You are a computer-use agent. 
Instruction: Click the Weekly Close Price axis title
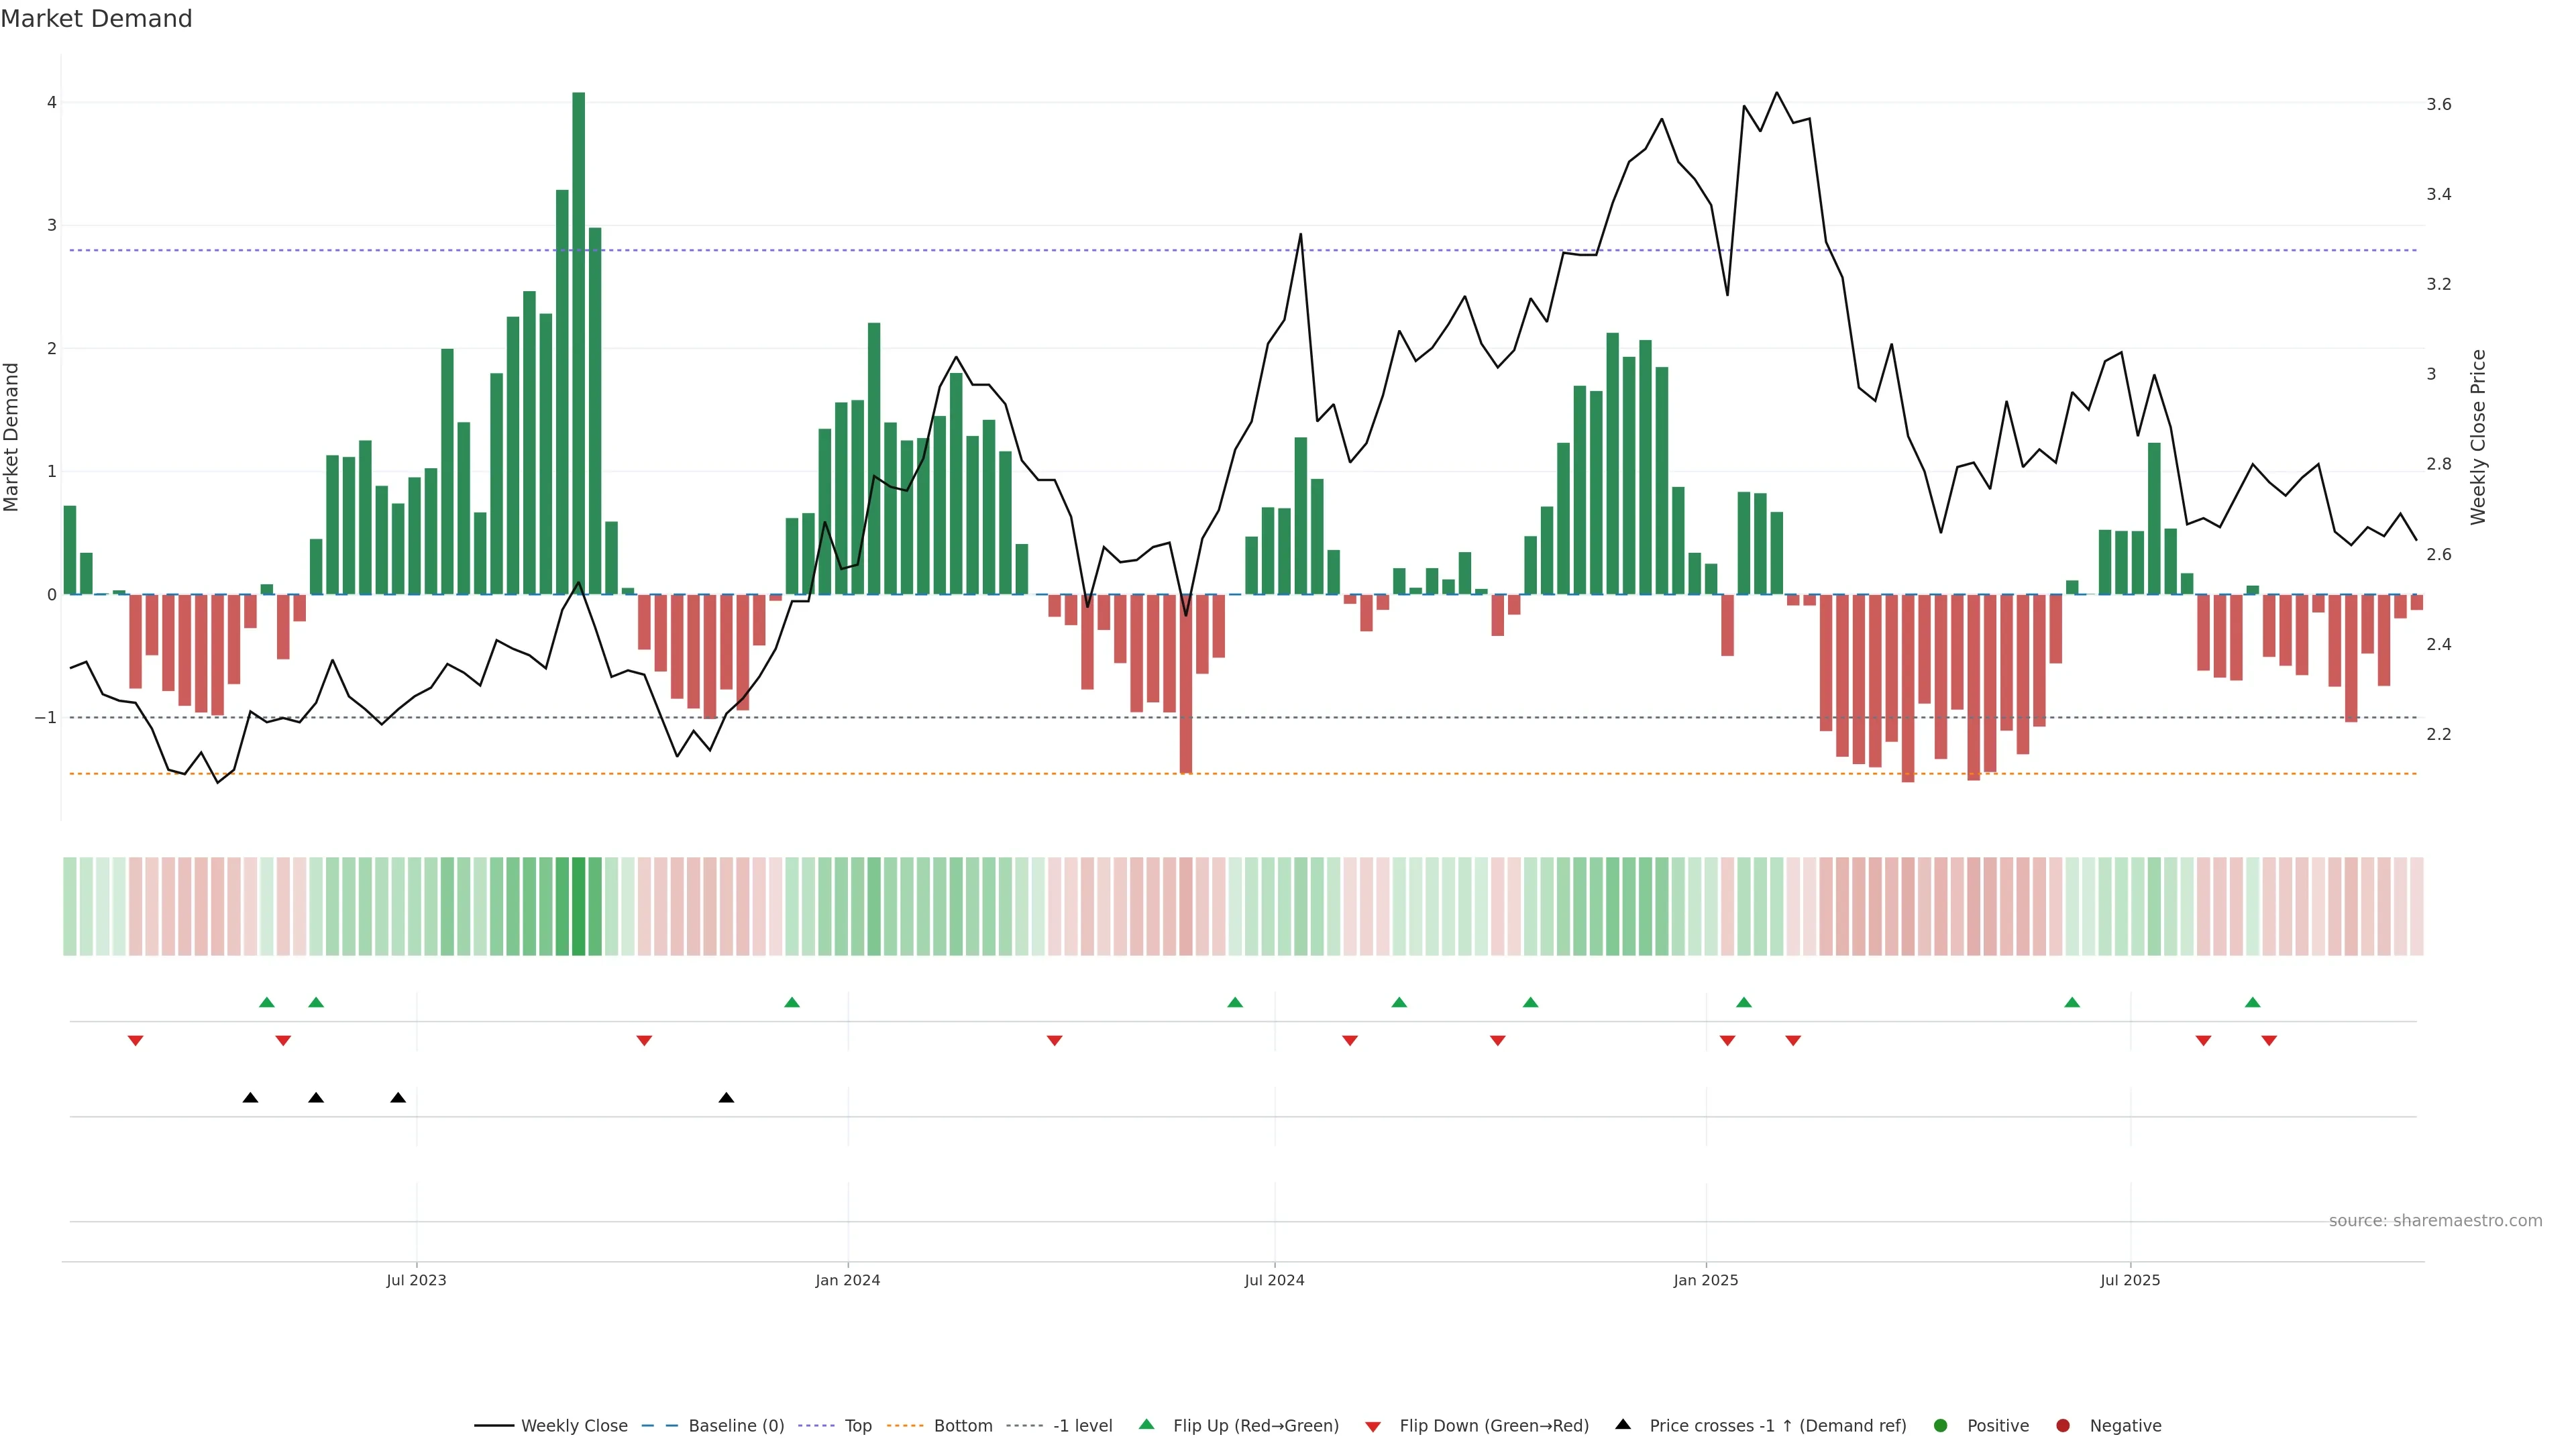click(2477, 437)
